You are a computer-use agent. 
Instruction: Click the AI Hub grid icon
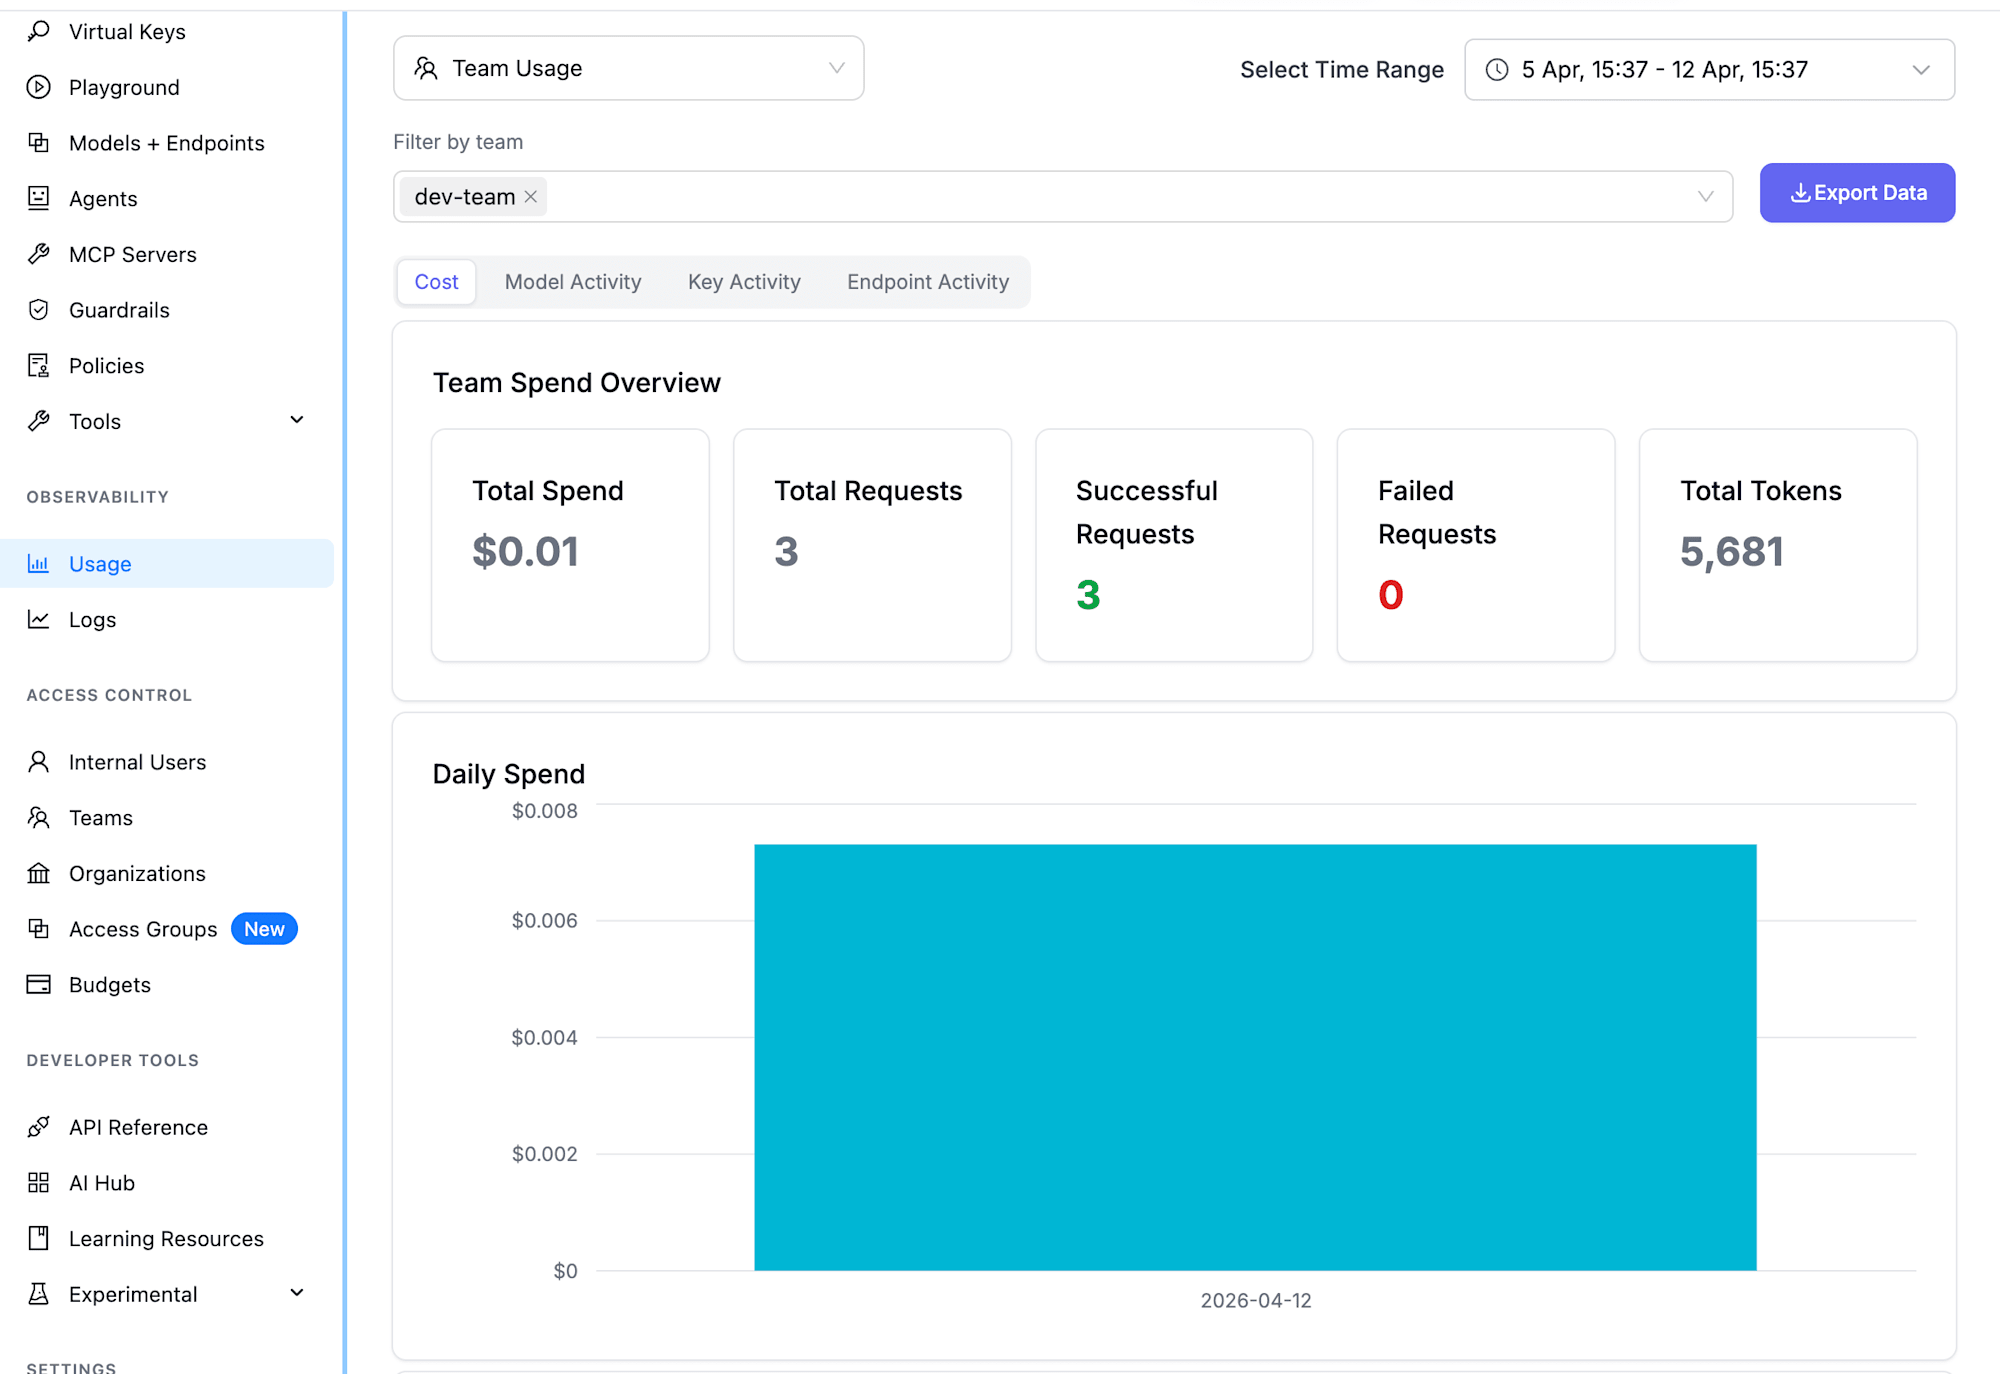tap(39, 1183)
